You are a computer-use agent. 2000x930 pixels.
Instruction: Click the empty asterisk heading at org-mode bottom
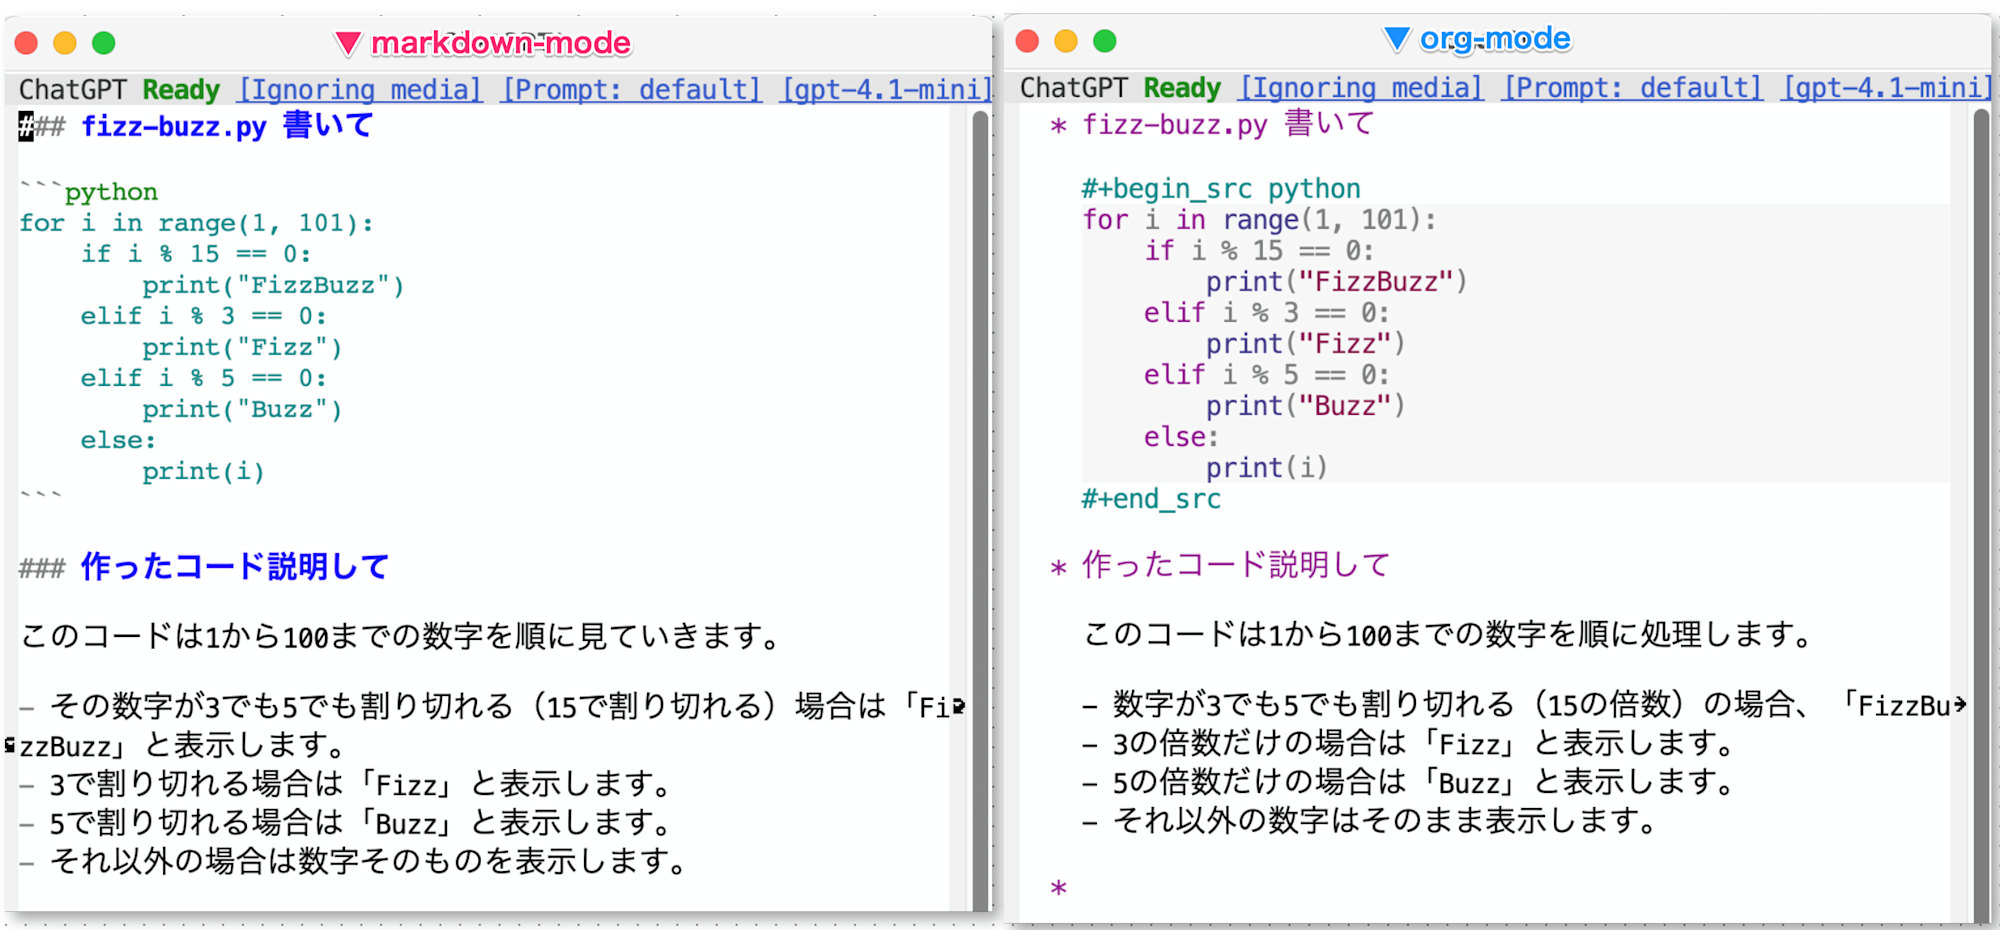coord(1059,888)
